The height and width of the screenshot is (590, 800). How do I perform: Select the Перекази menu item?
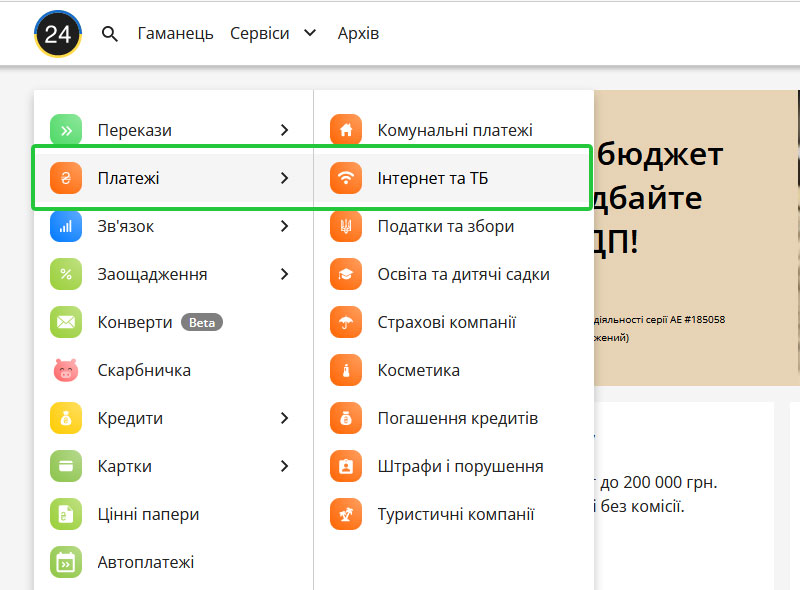(135, 130)
